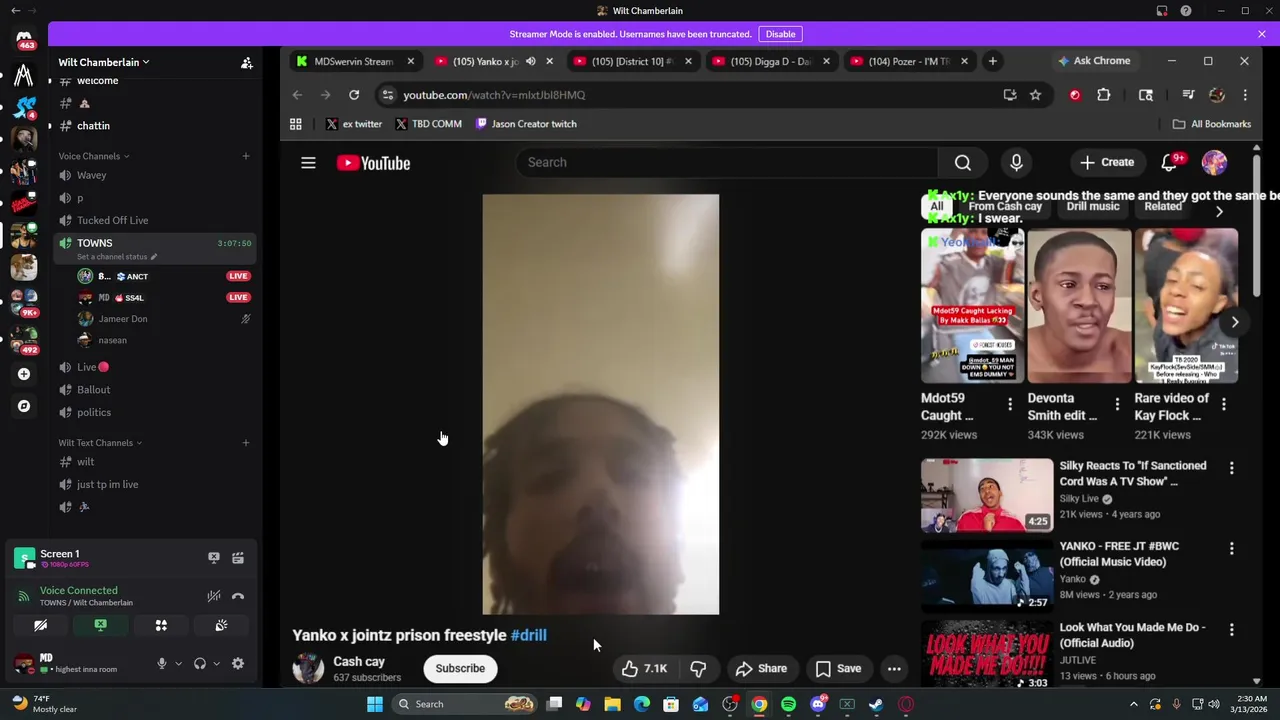Disable Streamer Mode button in banner
The width and height of the screenshot is (1280, 720).
click(x=780, y=34)
